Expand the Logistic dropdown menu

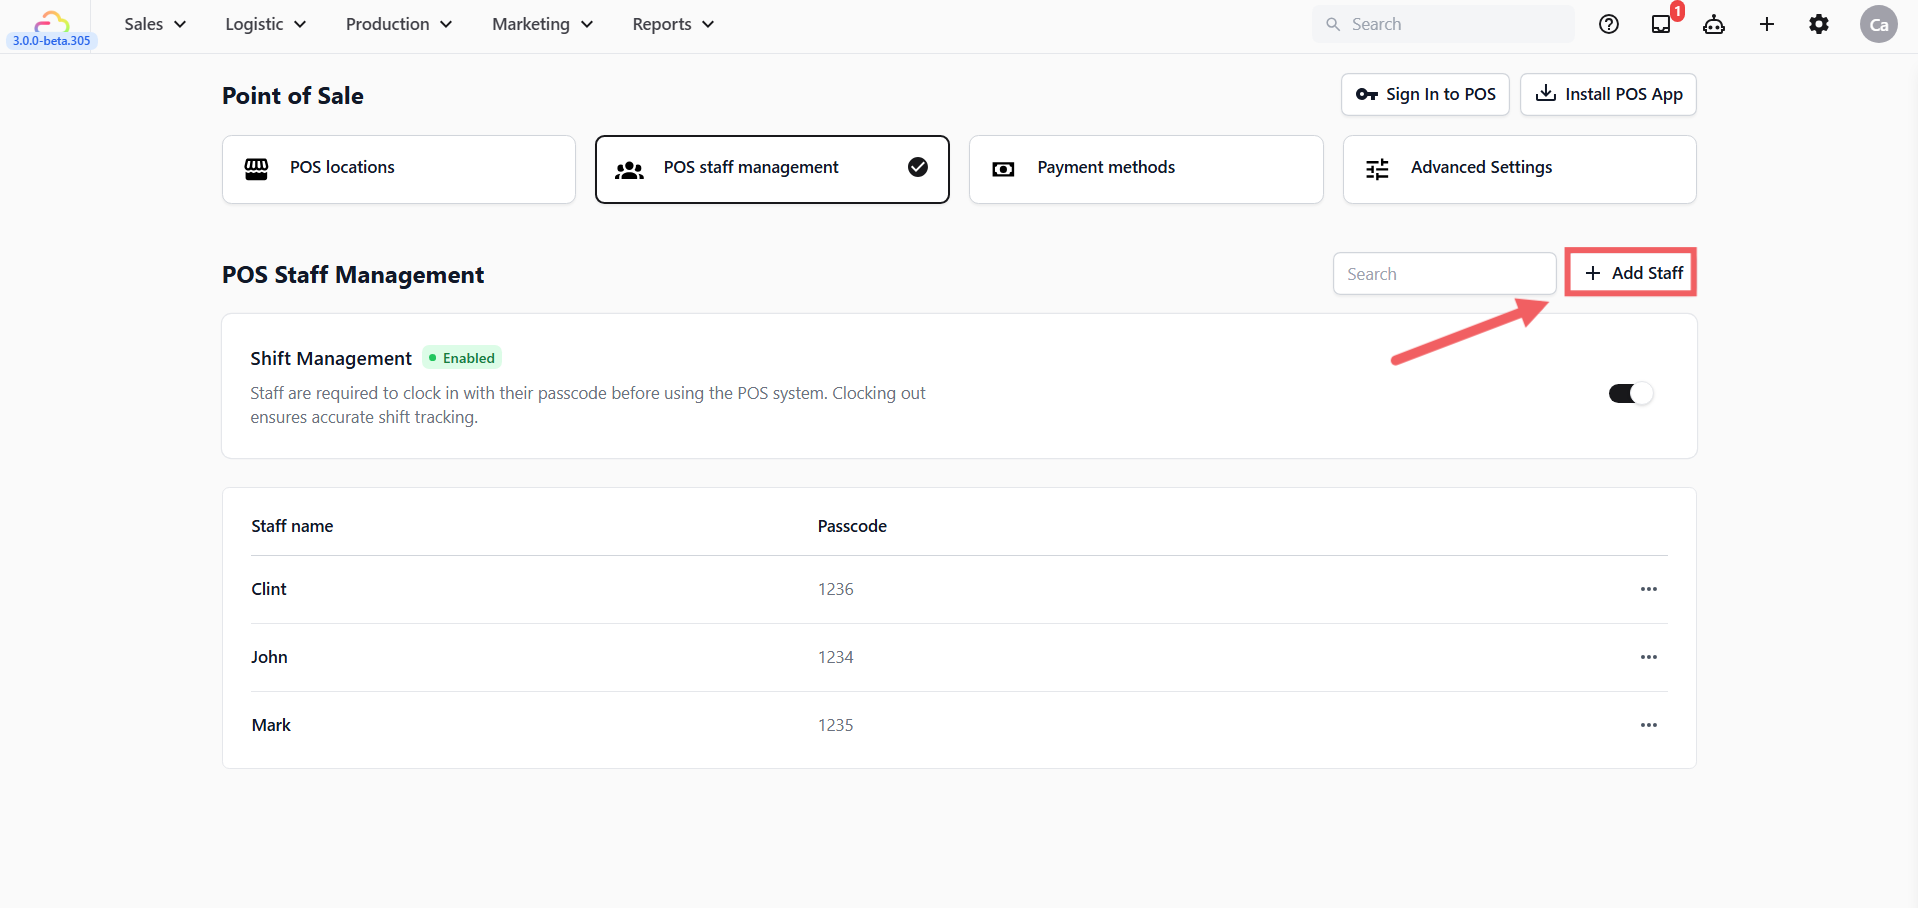(x=265, y=24)
